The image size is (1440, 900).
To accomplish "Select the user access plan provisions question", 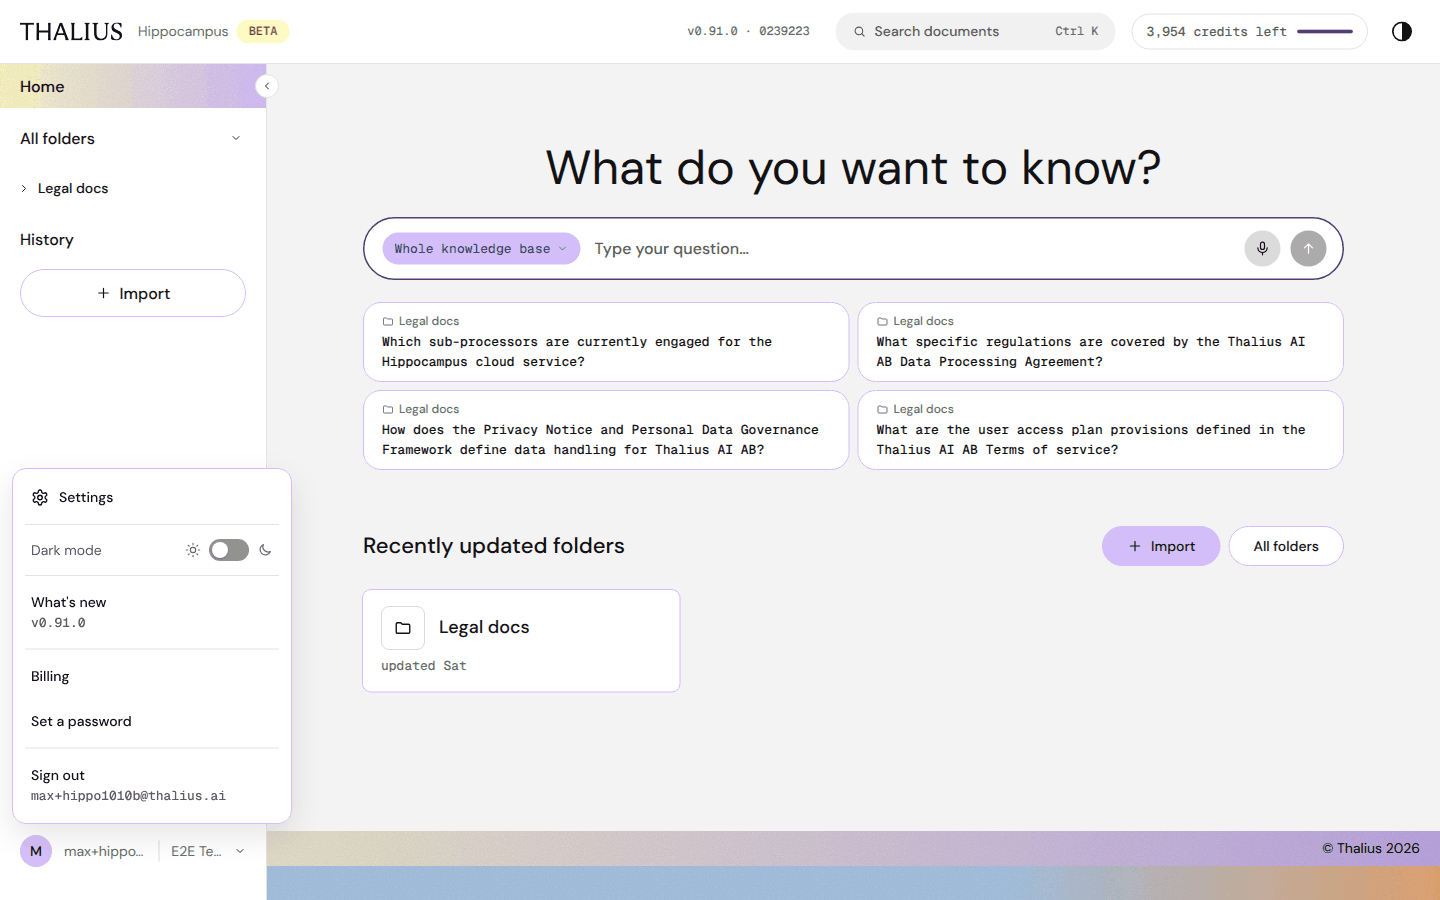I will point(1100,430).
